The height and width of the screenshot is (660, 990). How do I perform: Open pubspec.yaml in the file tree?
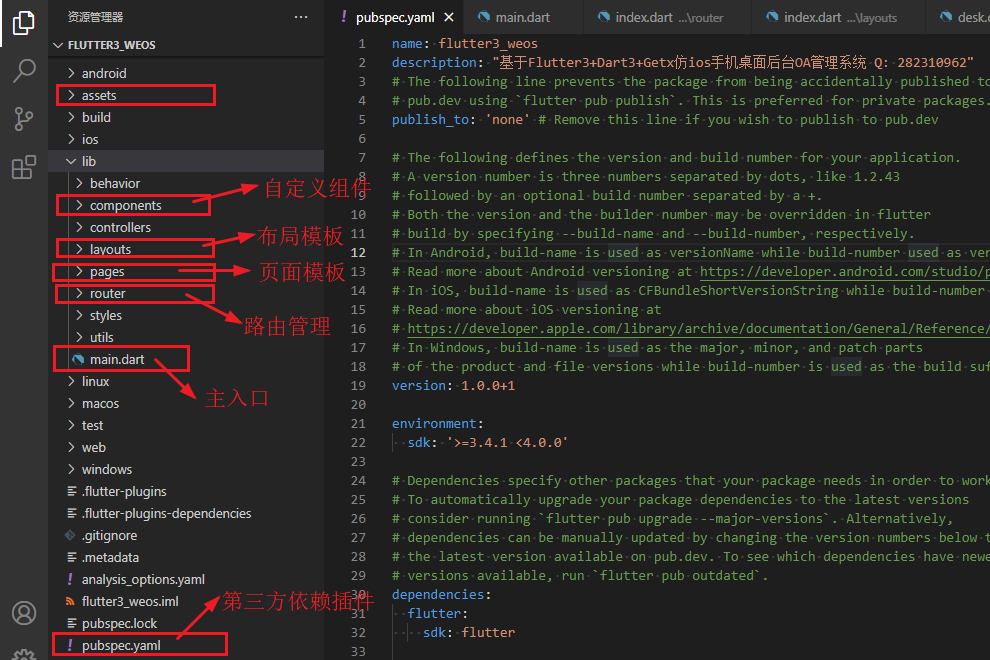pos(187,645)
